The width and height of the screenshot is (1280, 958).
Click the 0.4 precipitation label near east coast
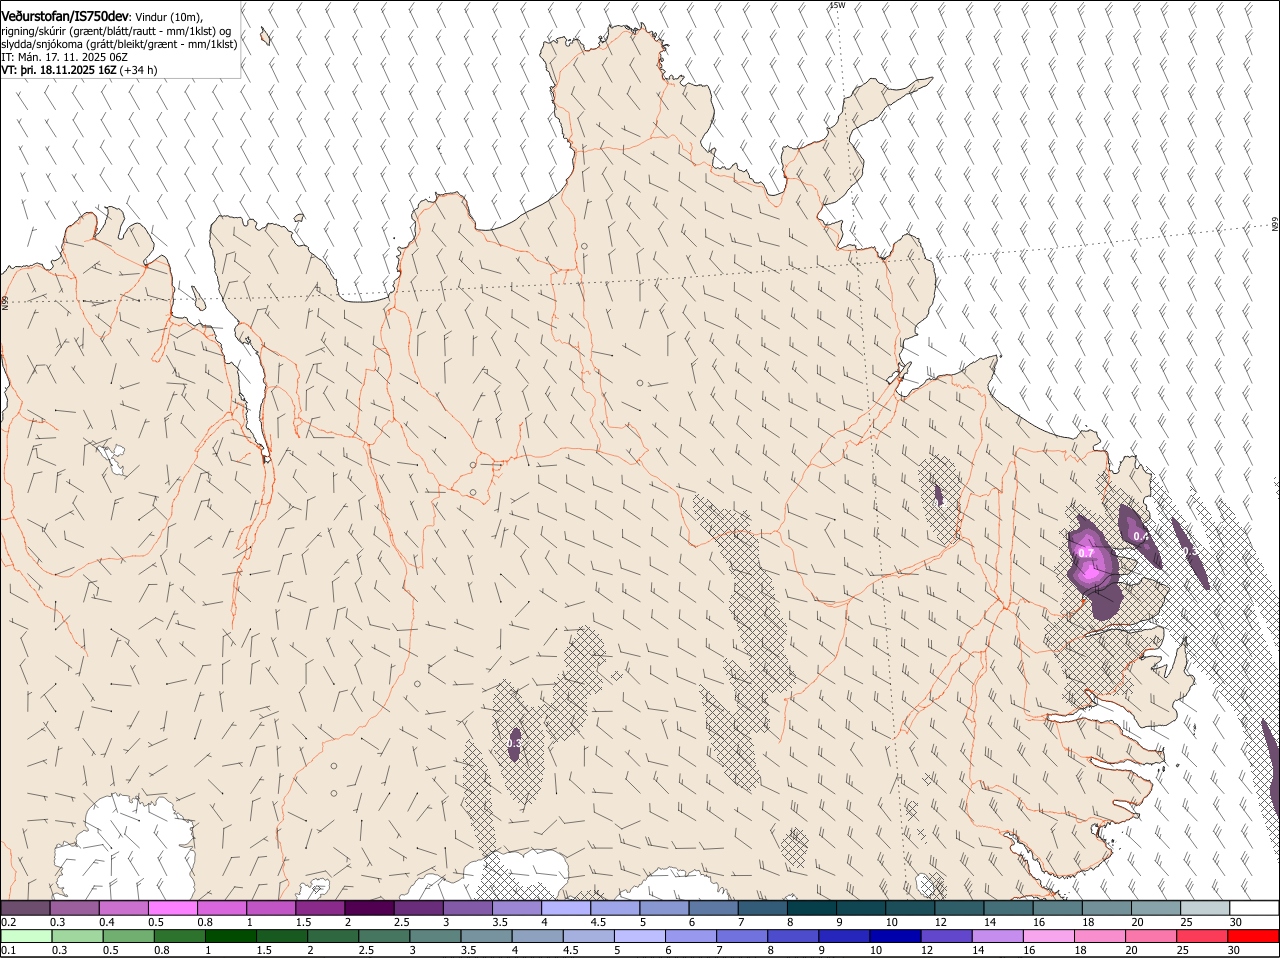(1141, 536)
